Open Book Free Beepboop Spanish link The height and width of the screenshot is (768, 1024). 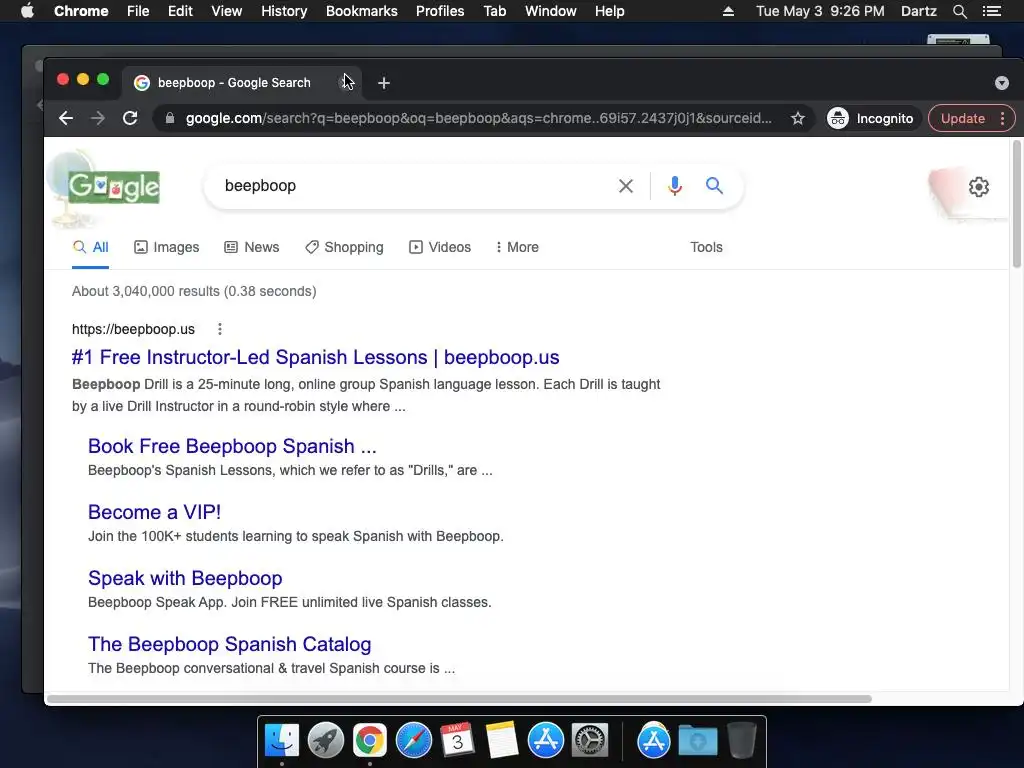click(x=232, y=446)
